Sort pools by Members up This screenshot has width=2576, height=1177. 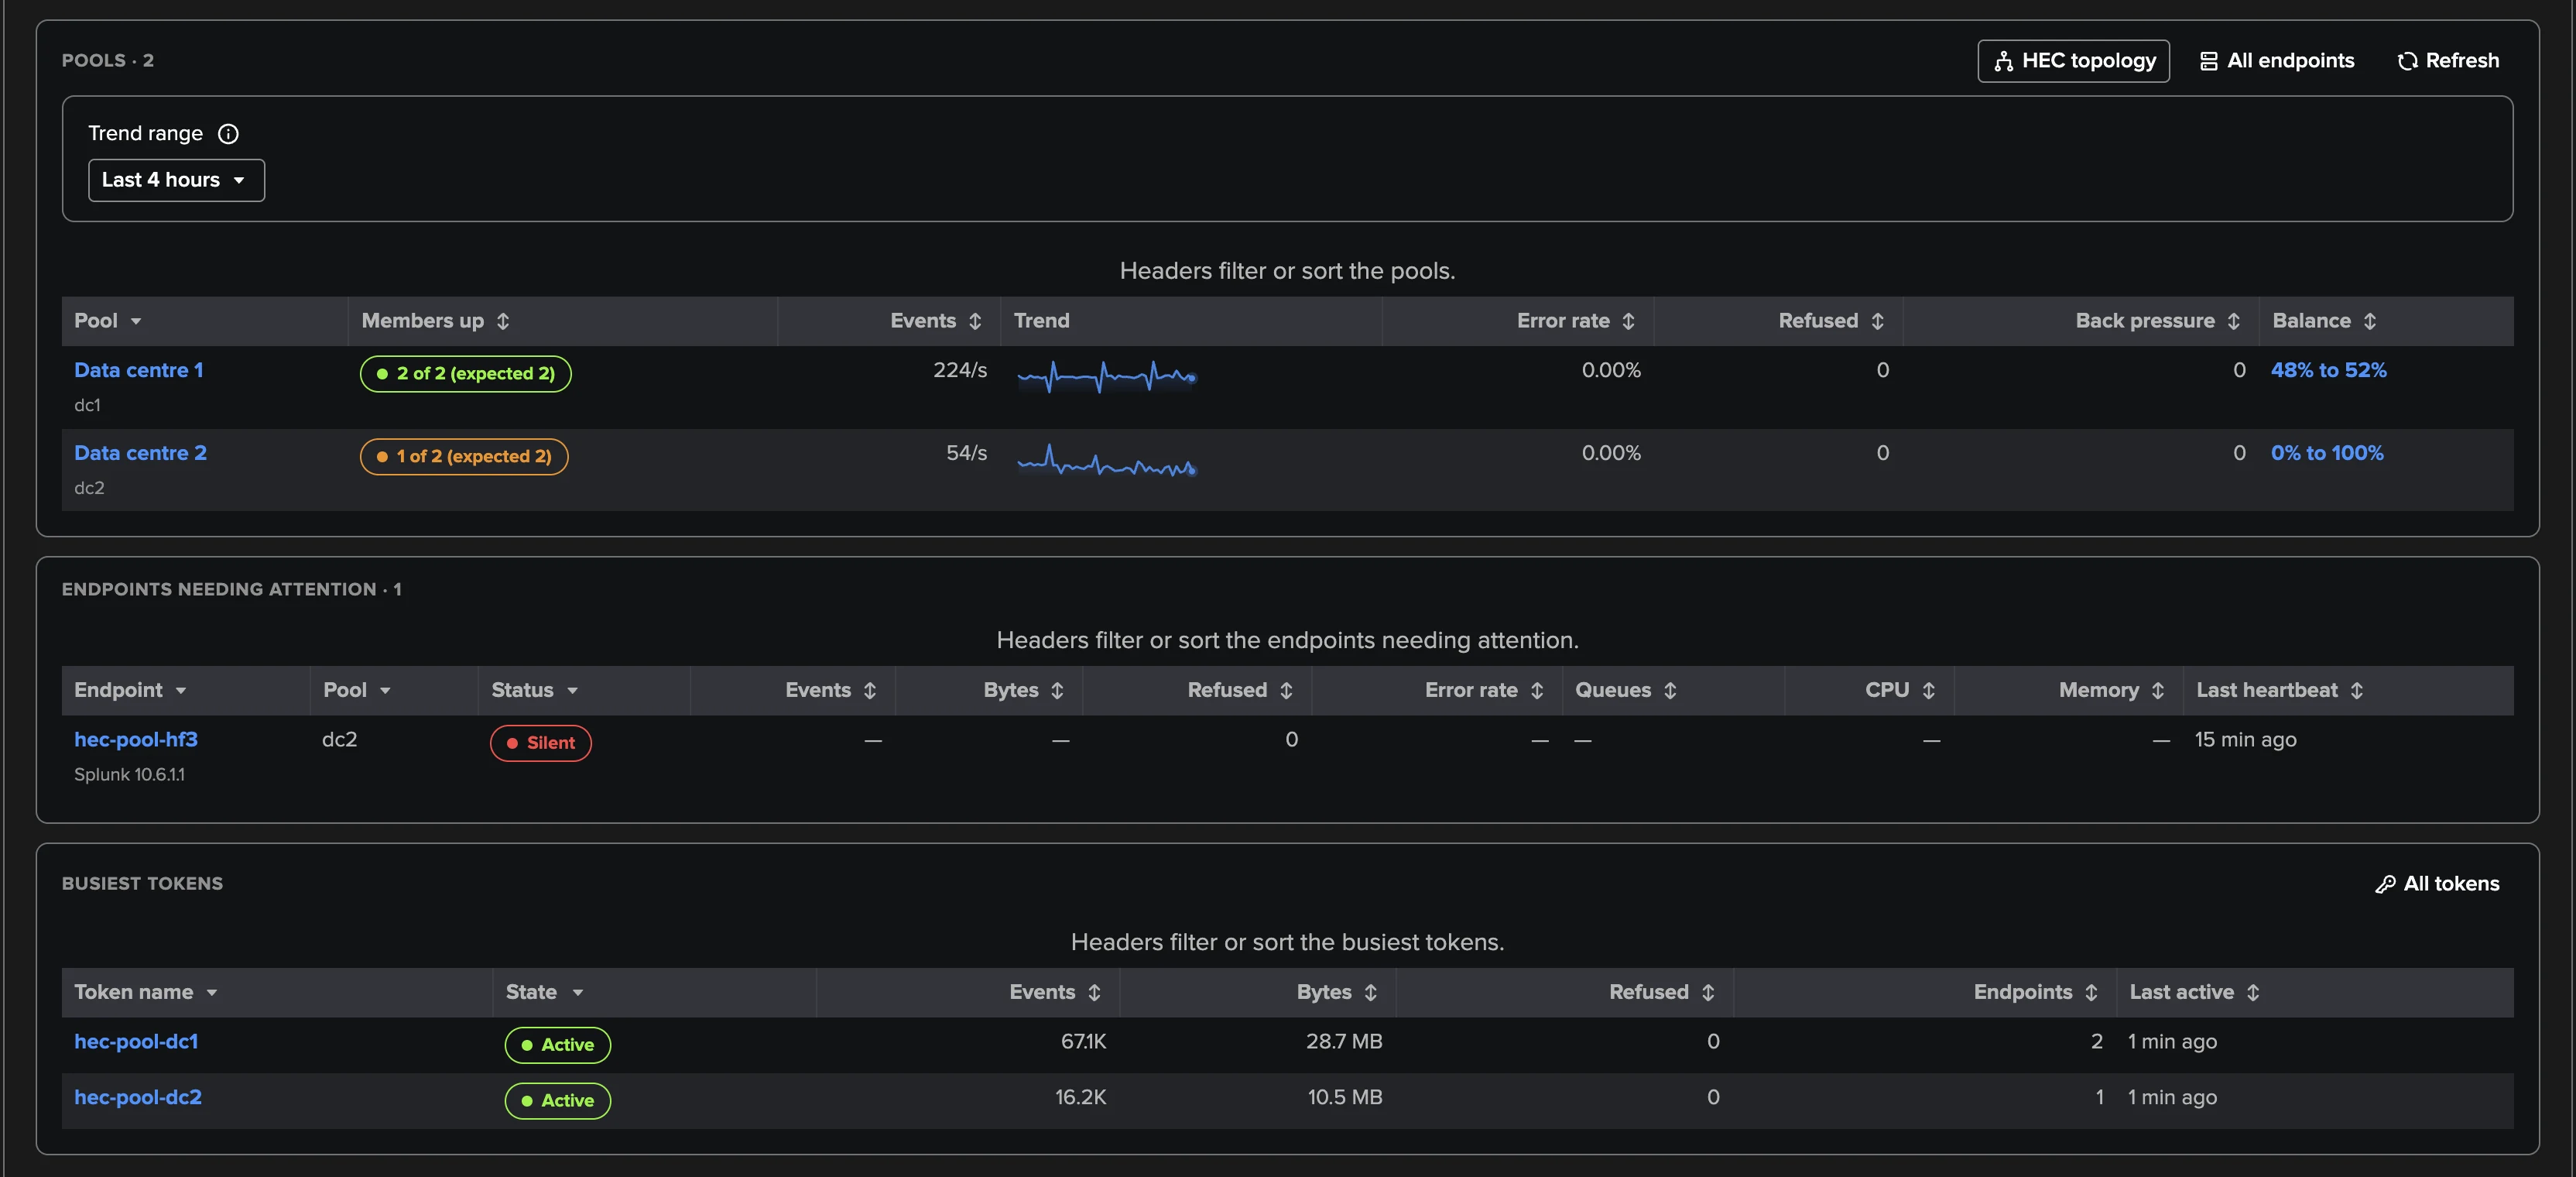503,321
